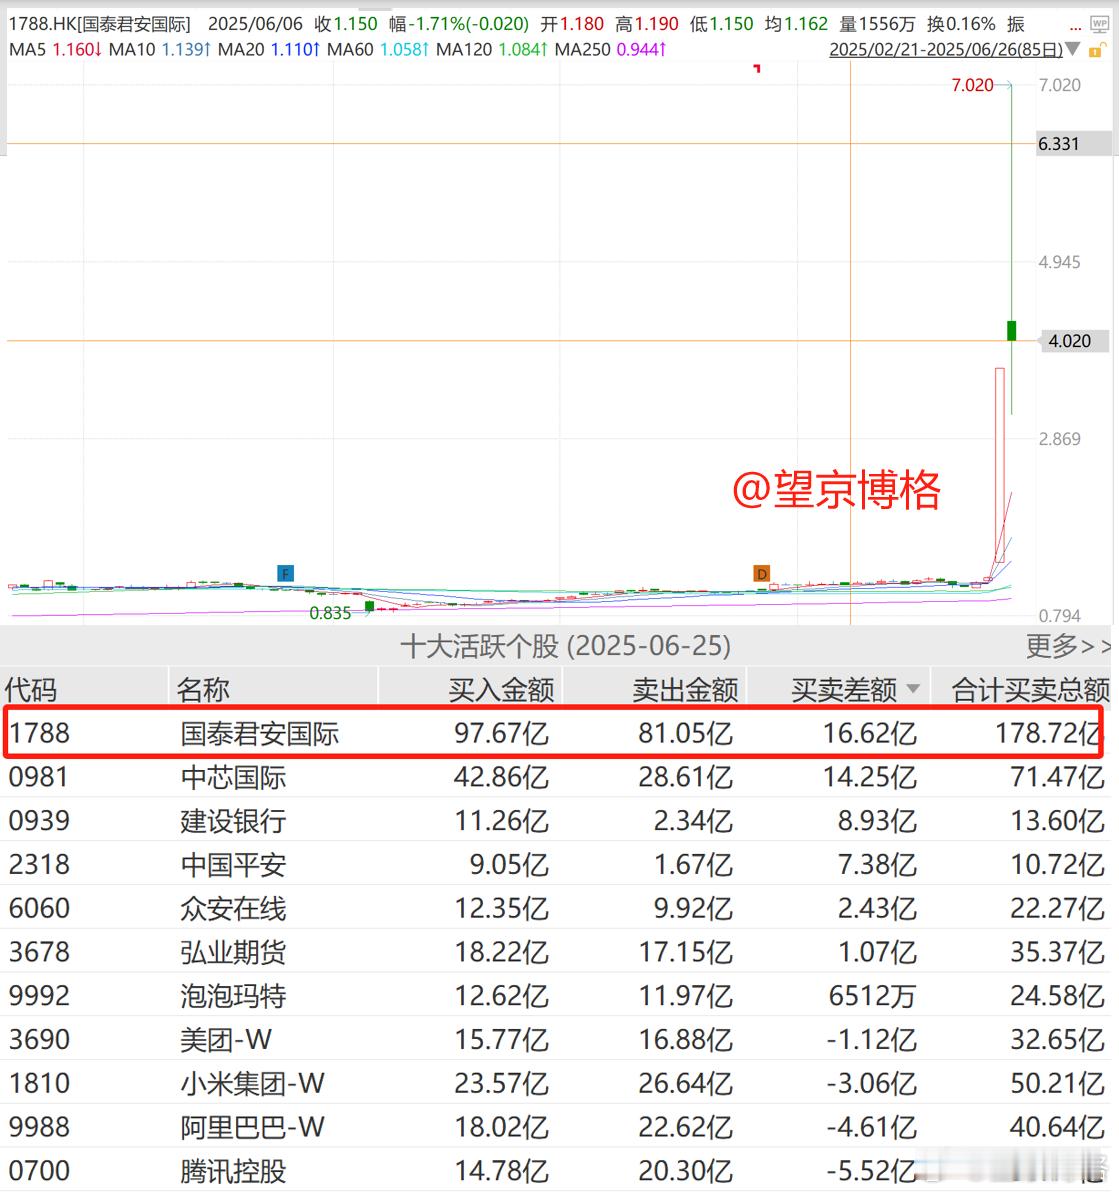Click the MA60 1.058 indicator
1119x1193 pixels.
tap(378, 49)
